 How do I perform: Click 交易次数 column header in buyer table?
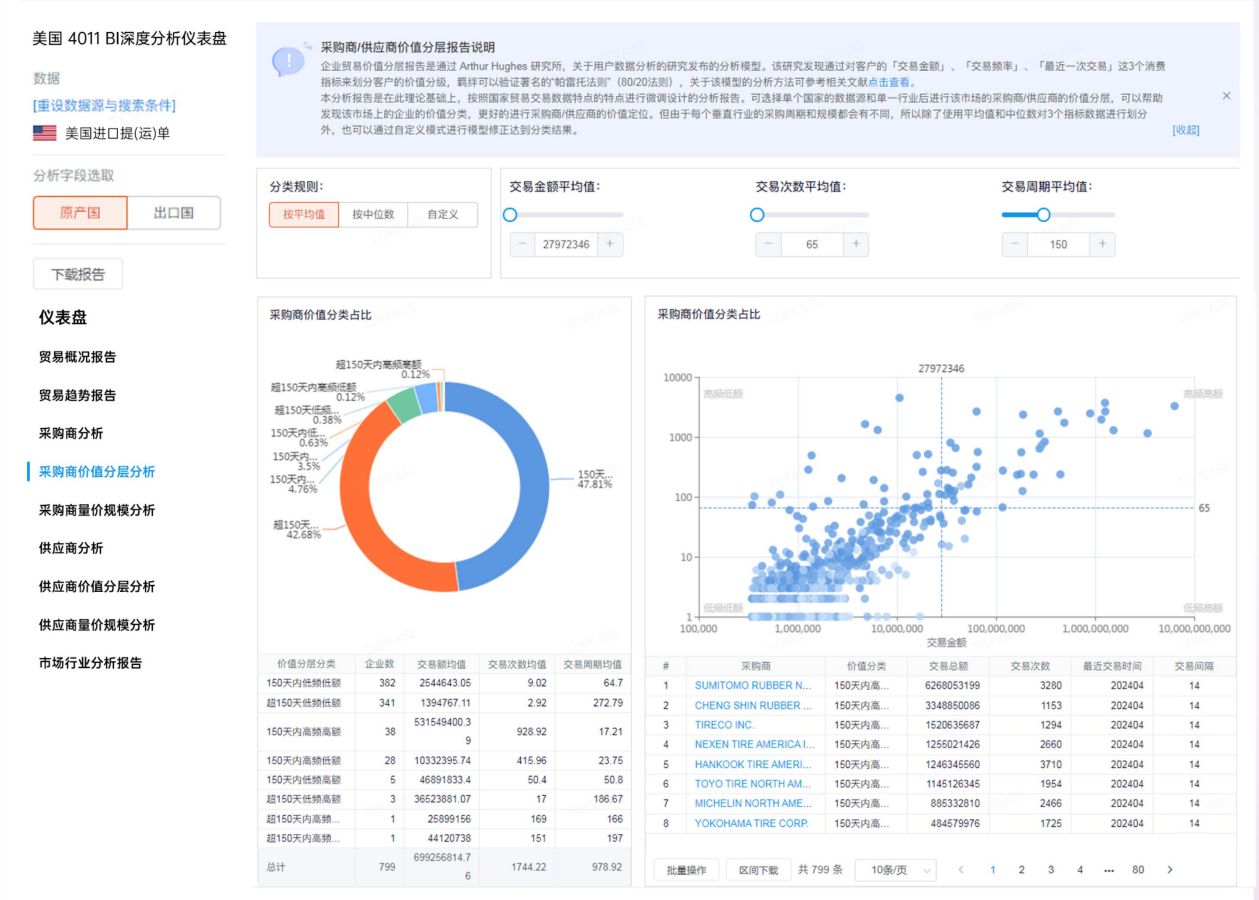(x=1030, y=666)
